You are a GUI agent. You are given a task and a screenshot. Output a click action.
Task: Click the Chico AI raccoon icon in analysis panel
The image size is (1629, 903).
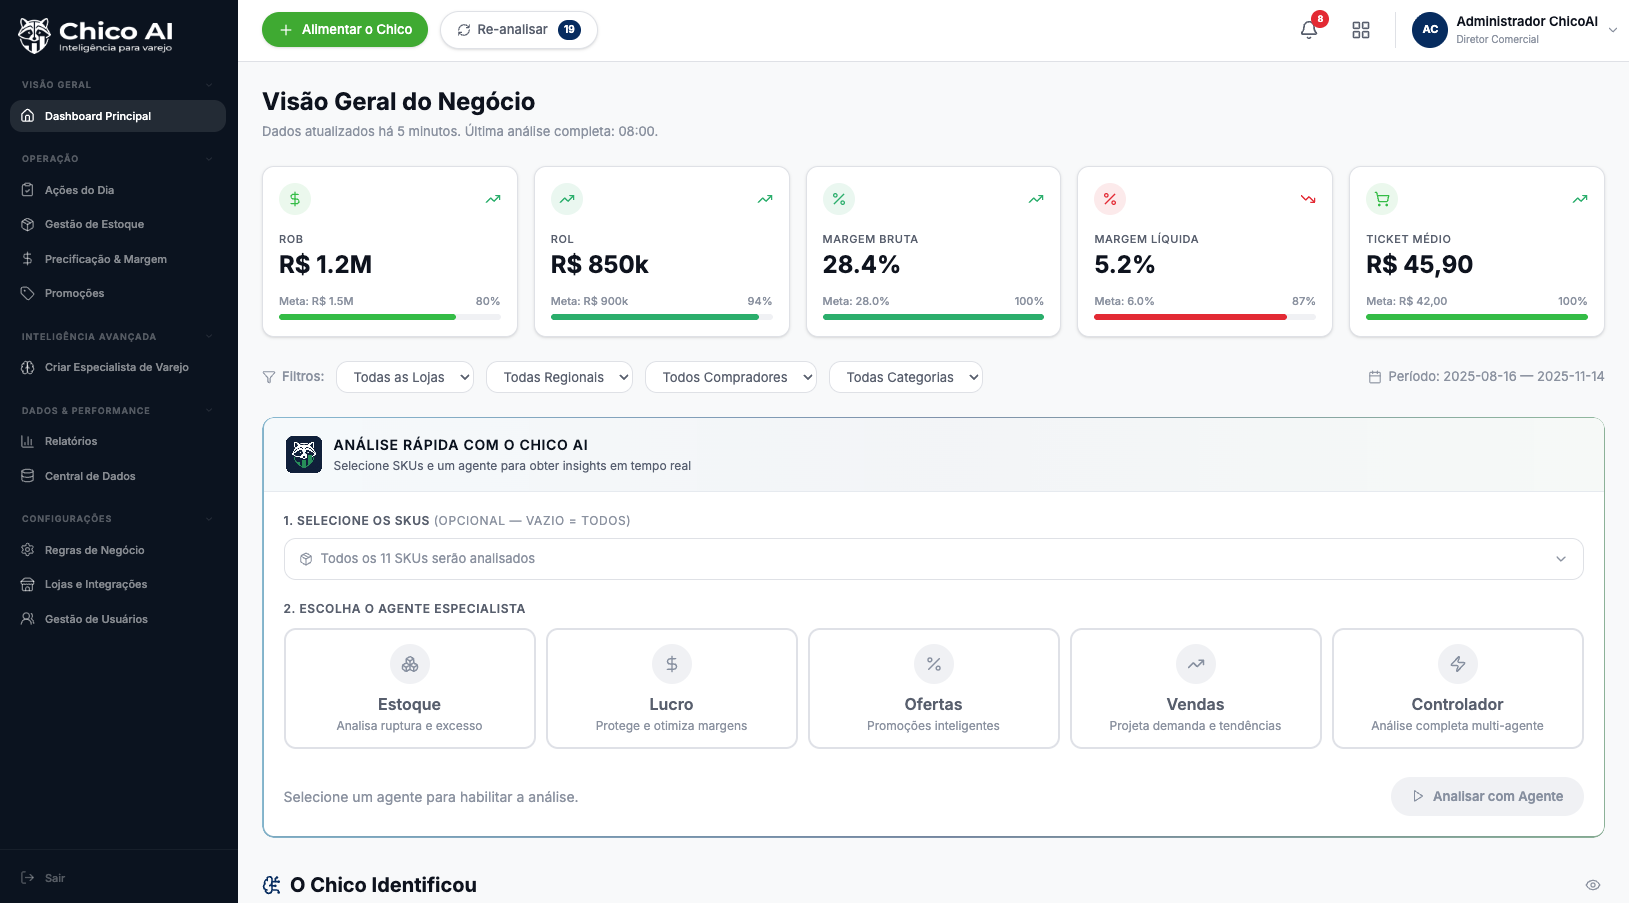(x=304, y=454)
